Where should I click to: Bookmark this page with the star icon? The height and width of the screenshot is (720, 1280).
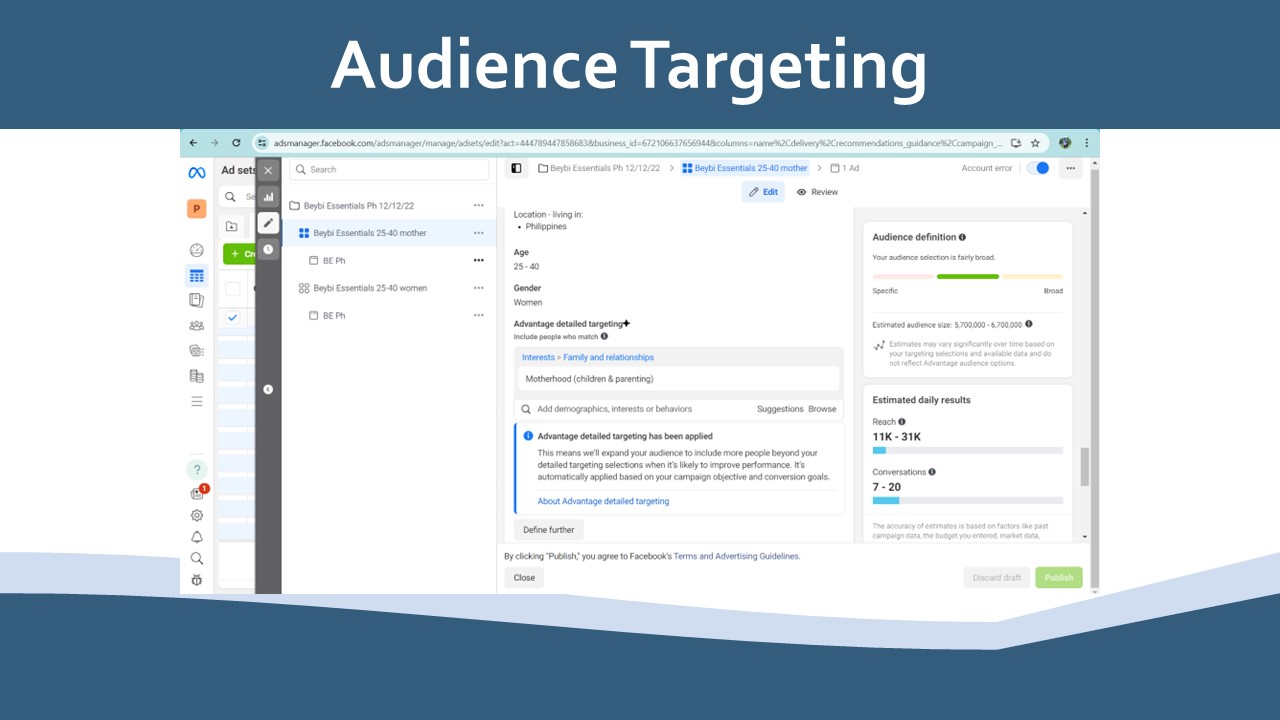1036,143
